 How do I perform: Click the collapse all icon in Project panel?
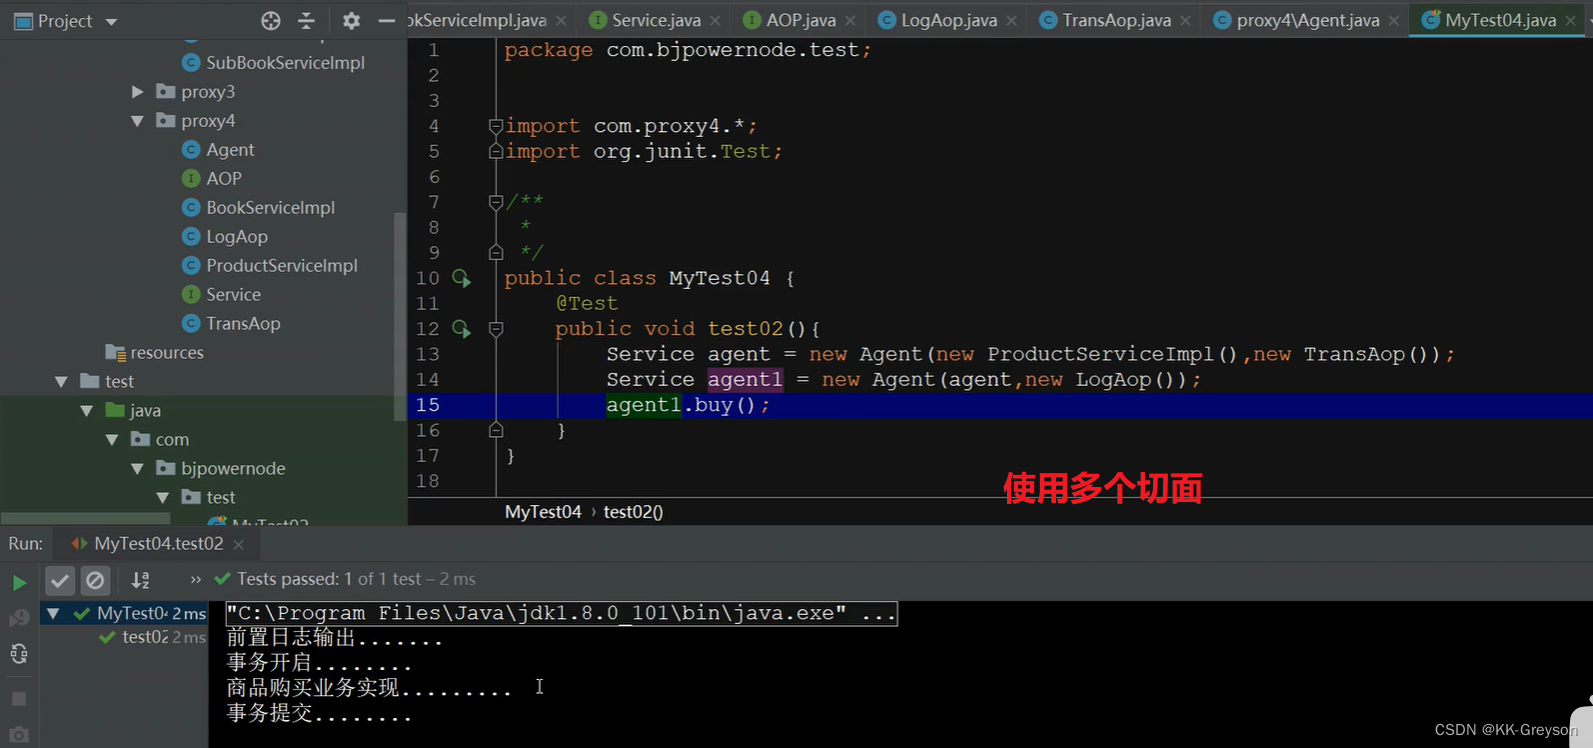[x=306, y=21]
